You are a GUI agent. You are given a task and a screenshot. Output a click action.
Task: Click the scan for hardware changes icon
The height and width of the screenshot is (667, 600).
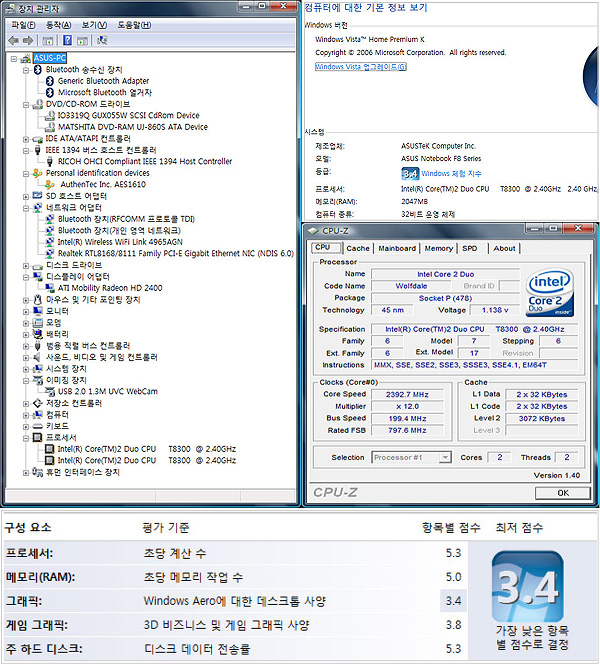click(102, 40)
